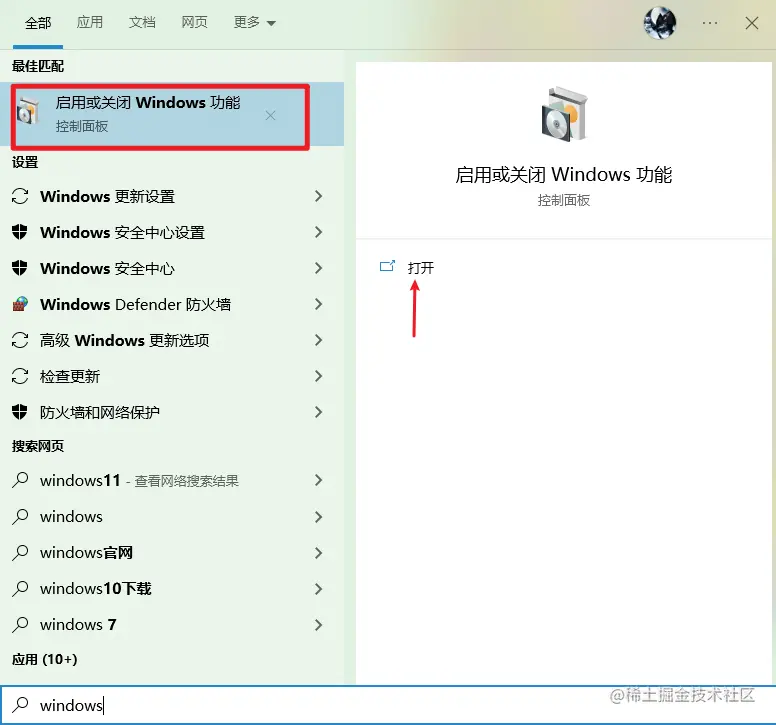The width and height of the screenshot is (776, 725).
Task: Expand arrow for Windows 安全中心
Action: (x=319, y=268)
